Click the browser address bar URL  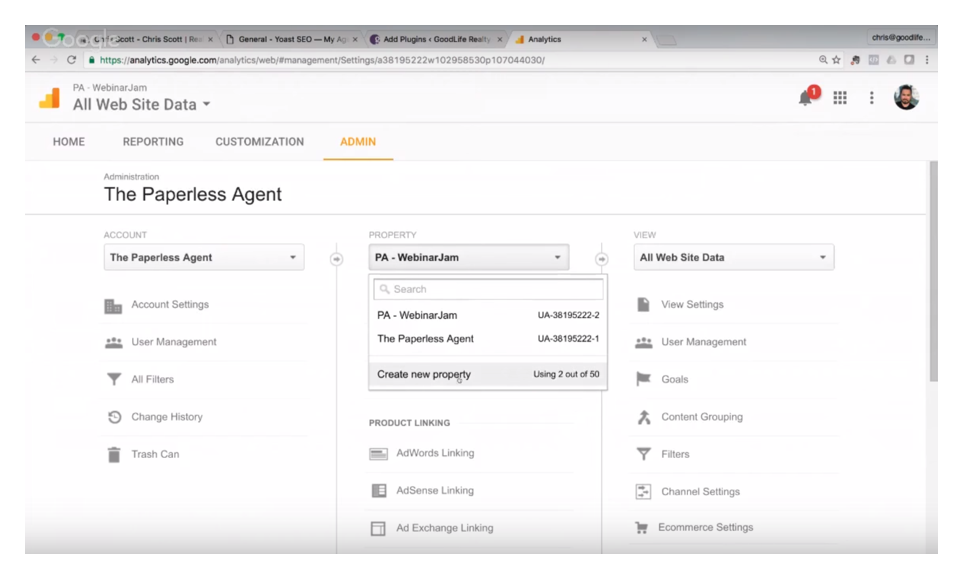tap(322, 60)
